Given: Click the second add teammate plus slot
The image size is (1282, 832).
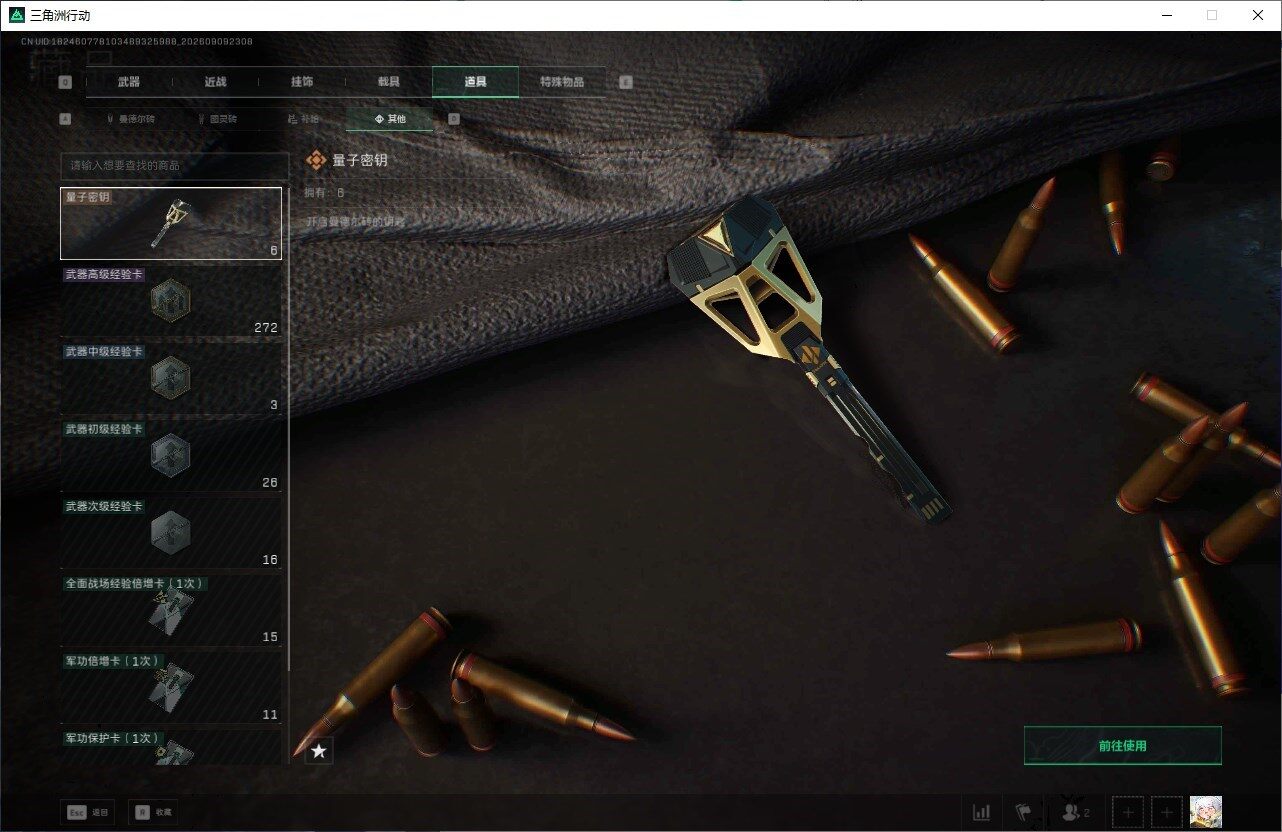Looking at the screenshot, I should 1166,813.
